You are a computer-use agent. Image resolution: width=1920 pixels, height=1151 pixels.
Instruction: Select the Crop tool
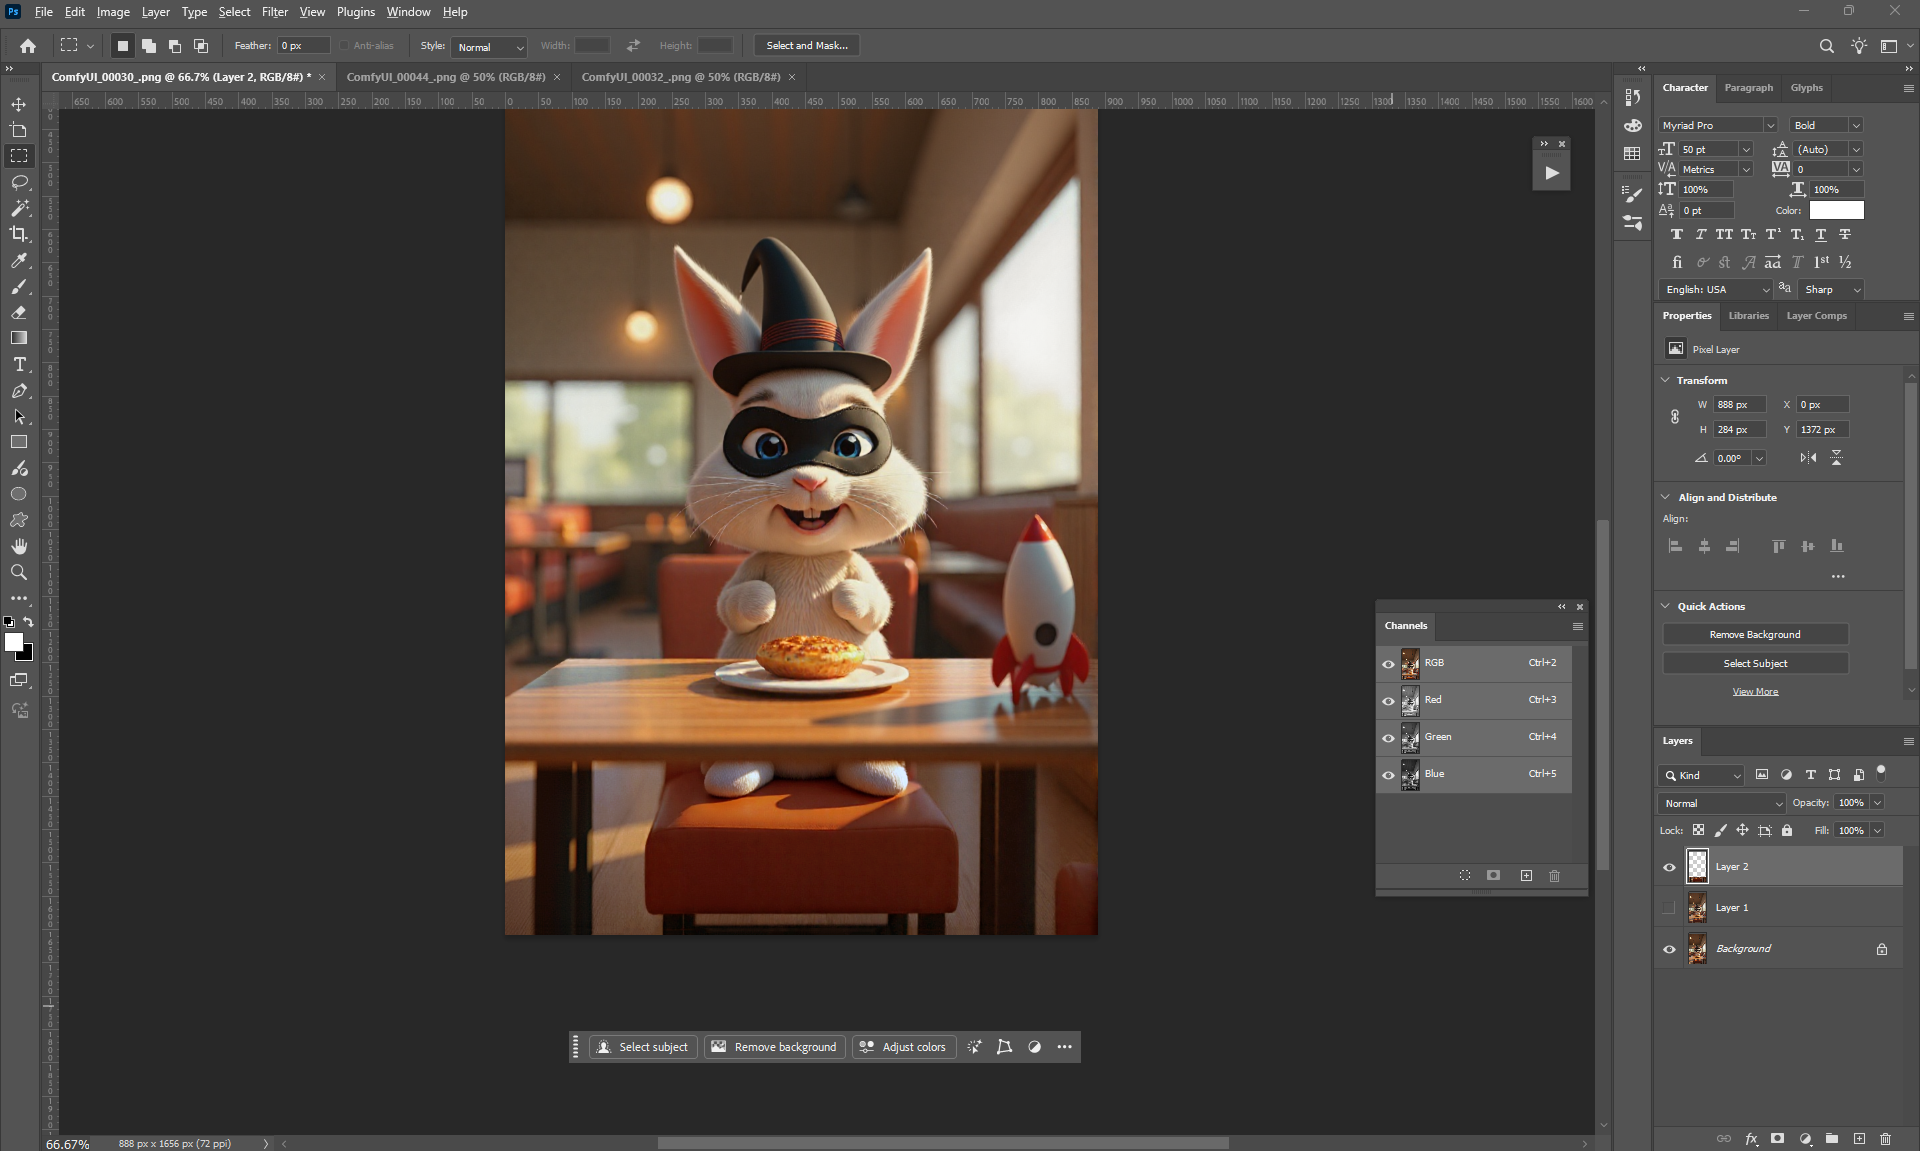[x=19, y=234]
